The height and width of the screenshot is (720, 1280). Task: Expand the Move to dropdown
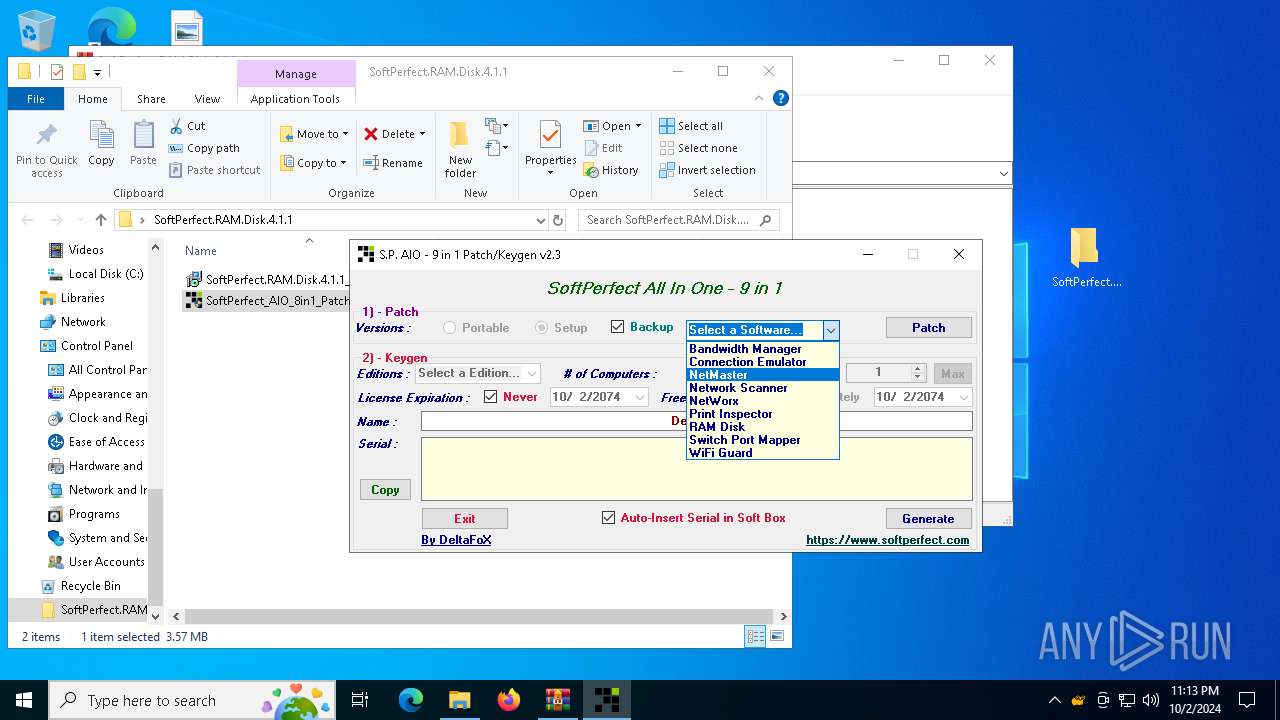click(345, 134)
